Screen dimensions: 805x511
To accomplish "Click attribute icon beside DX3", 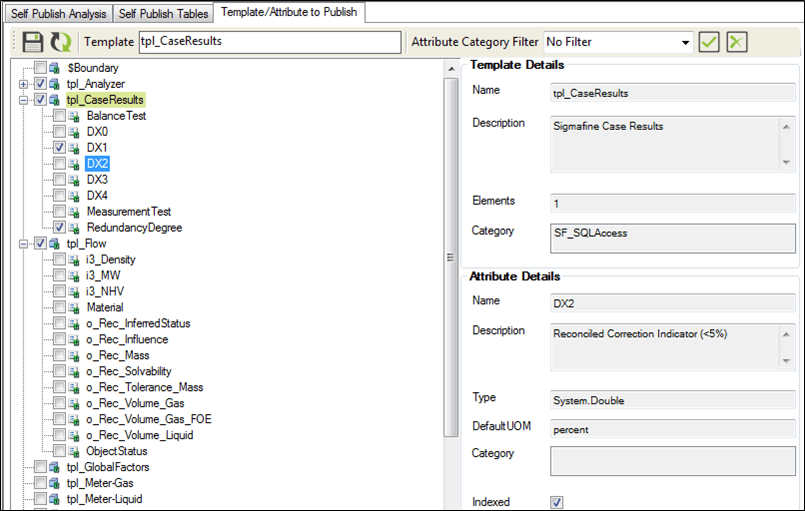I will (x=73, y=180).
